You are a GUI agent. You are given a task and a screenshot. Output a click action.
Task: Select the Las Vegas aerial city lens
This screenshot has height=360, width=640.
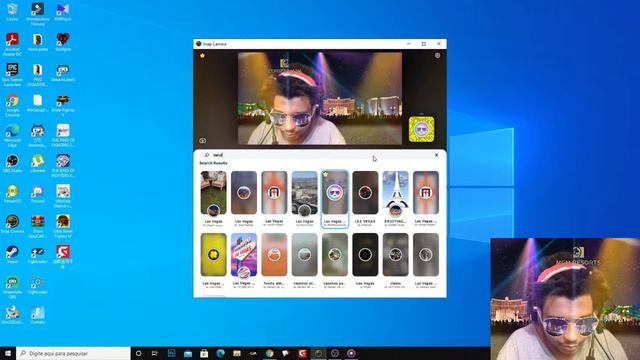pyautogui.click(x=304, y=193)
